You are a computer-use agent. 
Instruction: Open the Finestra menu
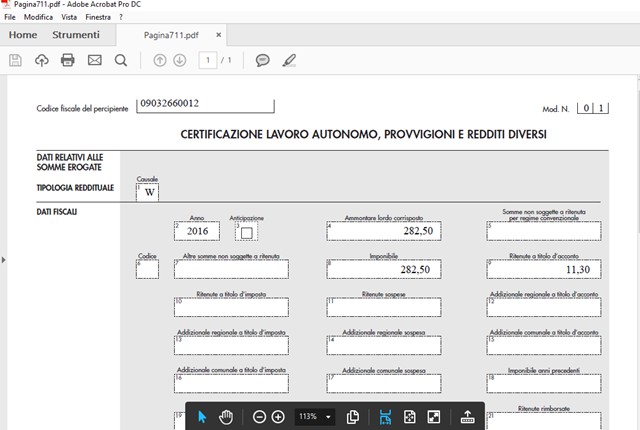click(98, 17)
